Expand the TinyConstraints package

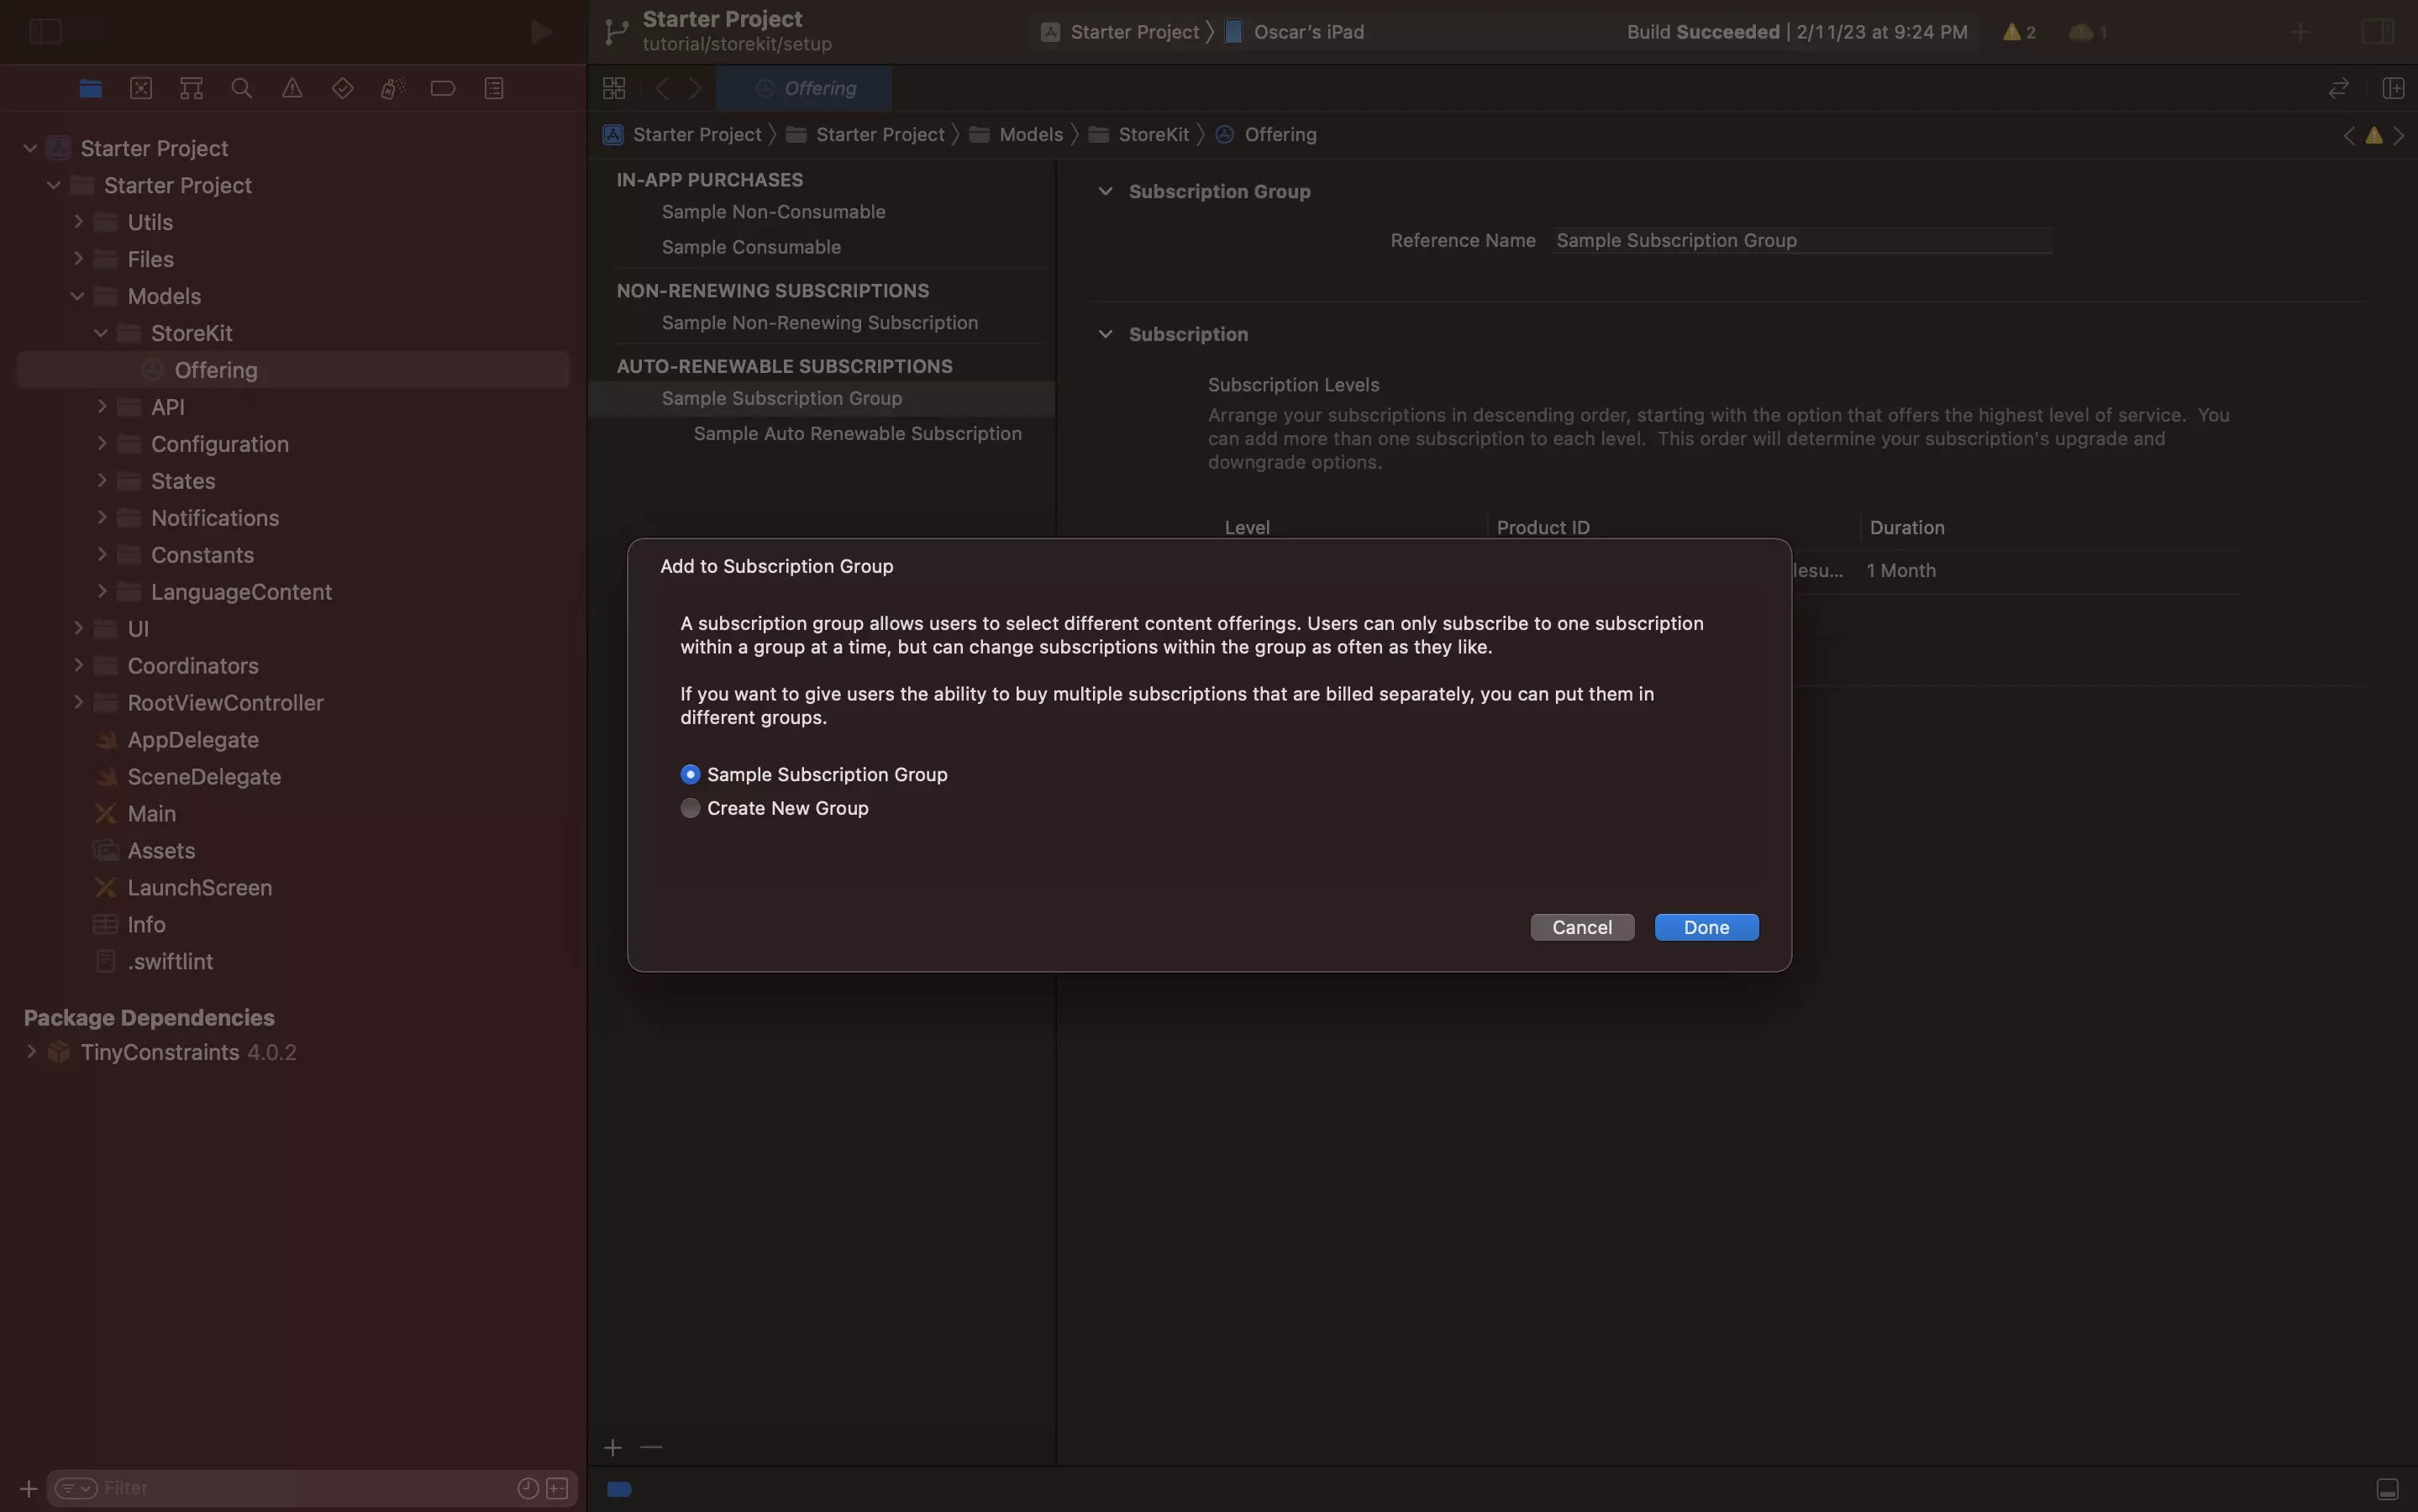click(x=31, y=1051)
